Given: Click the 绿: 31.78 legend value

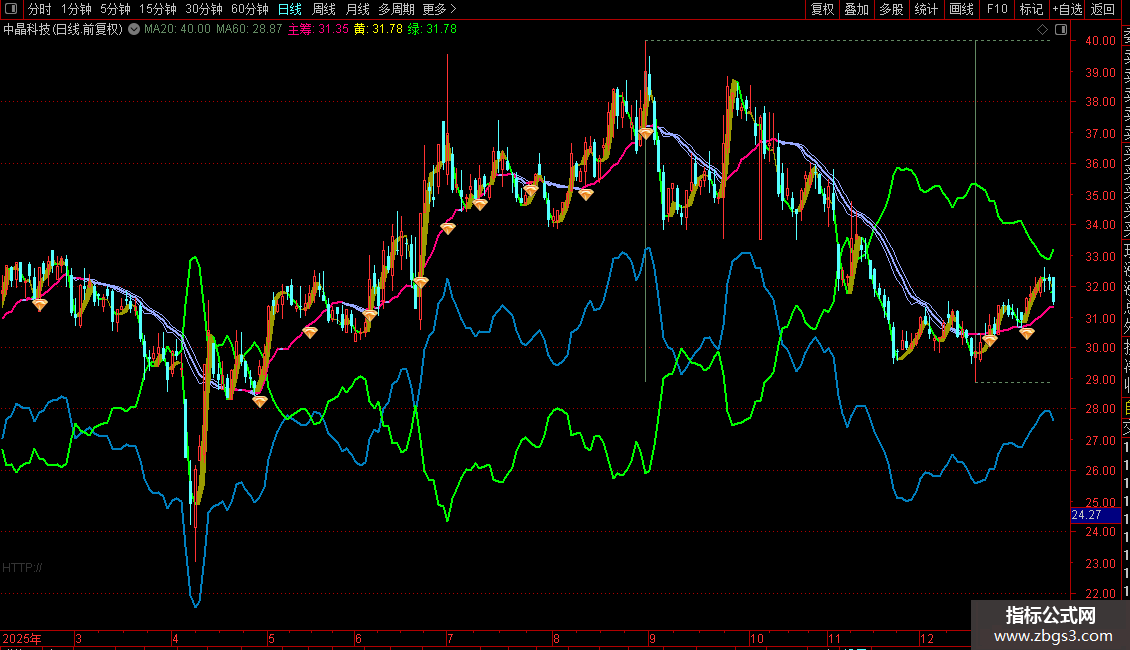Looking at the screenshot, I should click(x=432, y=30).
